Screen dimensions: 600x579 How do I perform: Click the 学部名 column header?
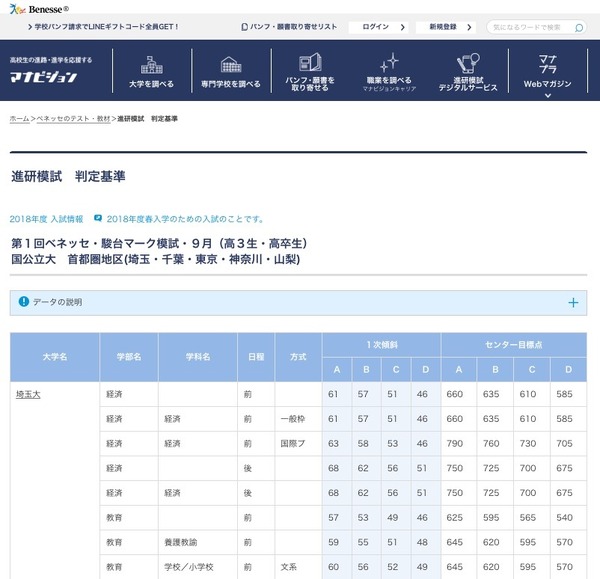129,357
